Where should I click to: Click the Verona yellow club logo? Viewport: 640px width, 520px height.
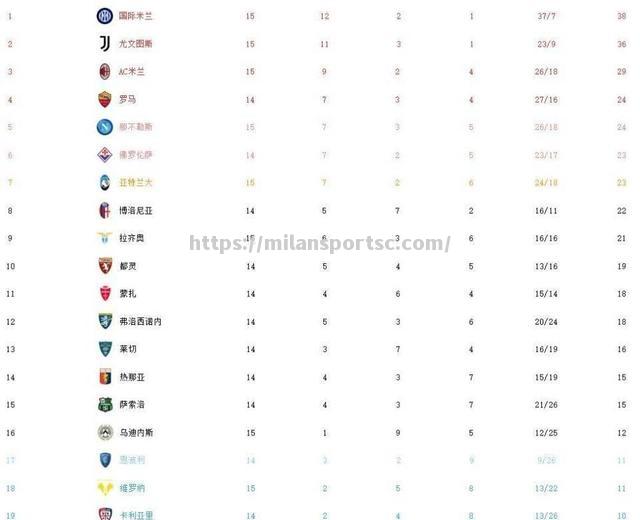point(105,488)
